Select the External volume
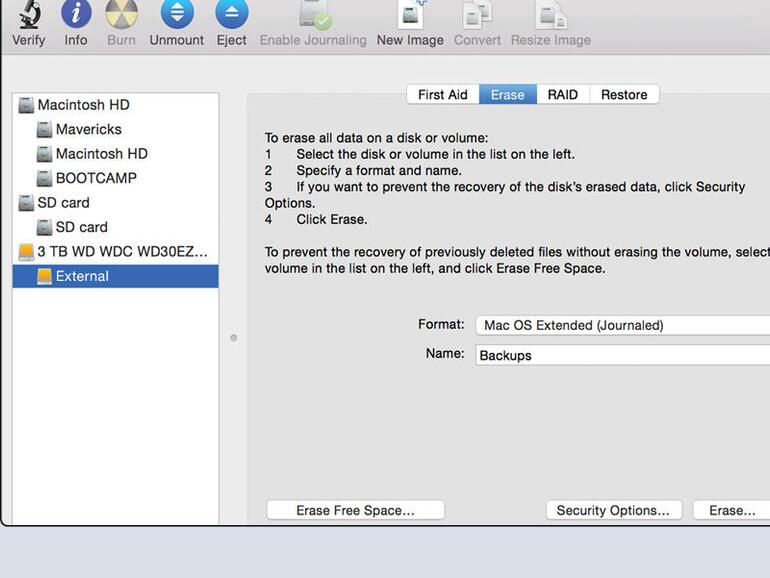 (115, 276)
